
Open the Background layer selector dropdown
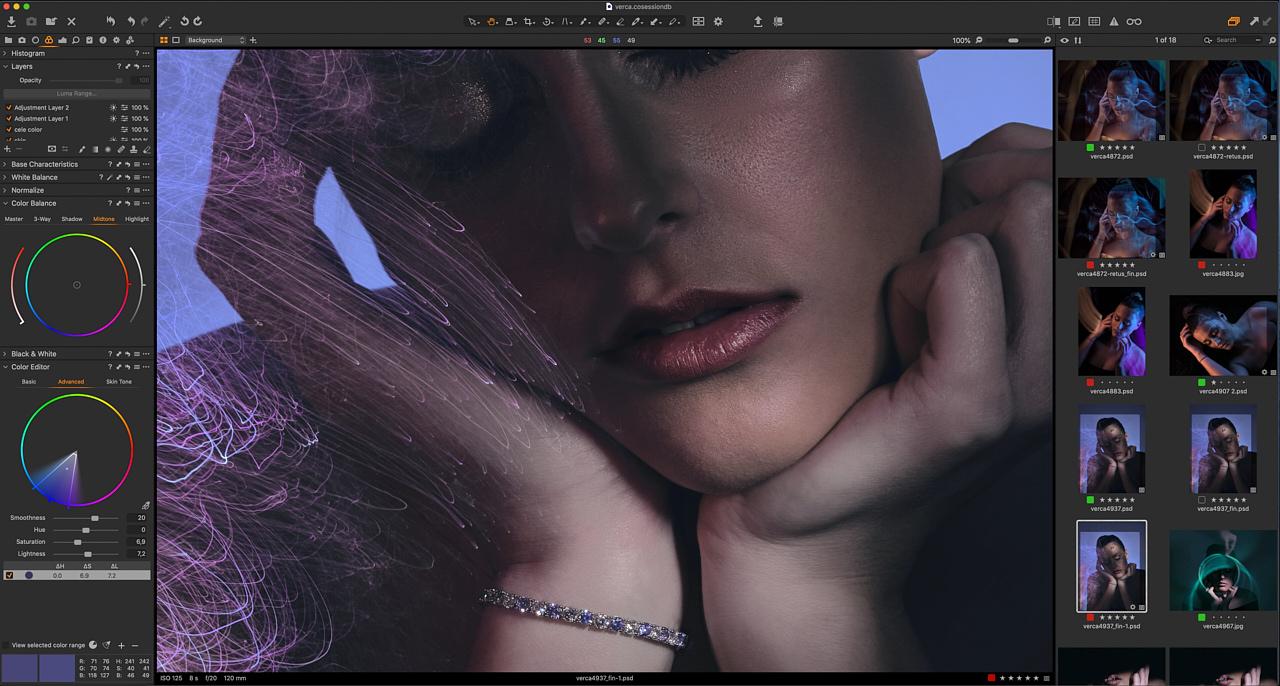(215, 40)
